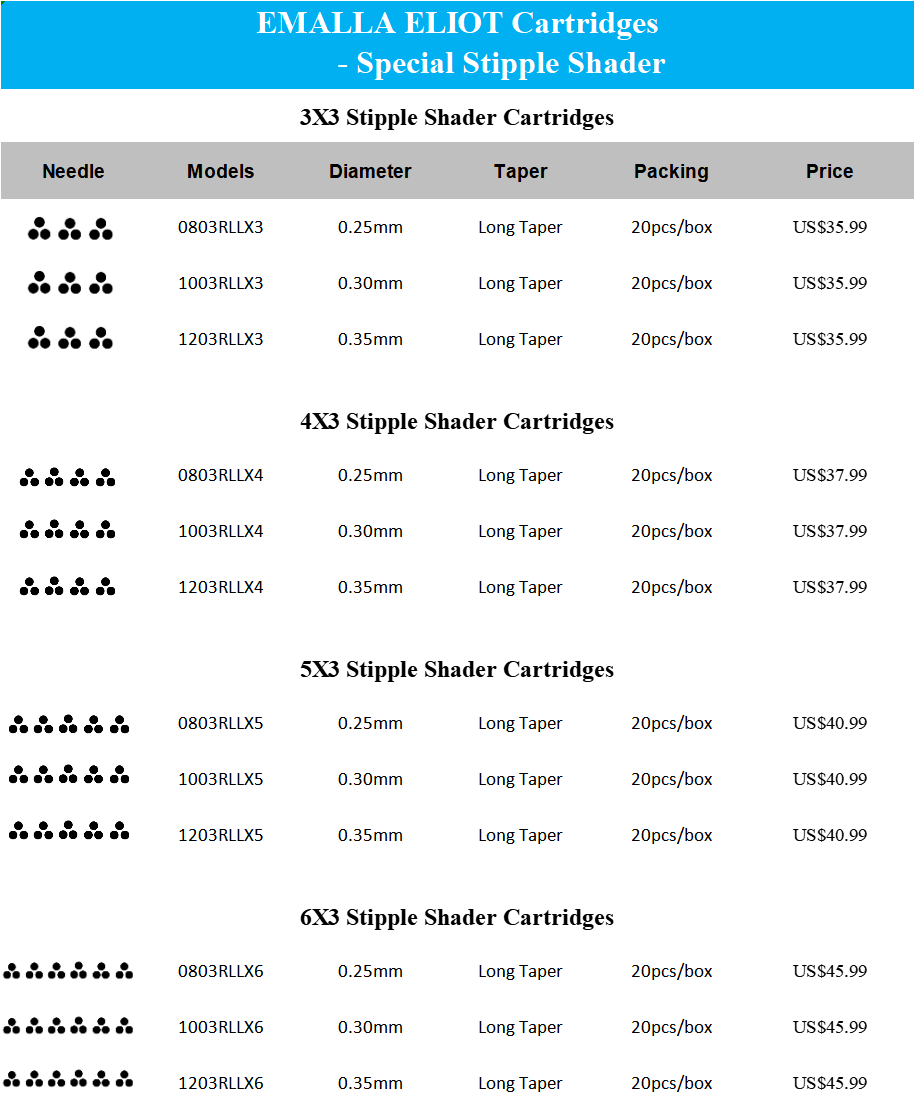The height and width of the screenshot is (1111, 914).
Task: Click the EMALLA ELIOT Cartridges banner title
Action: [458, 23]
